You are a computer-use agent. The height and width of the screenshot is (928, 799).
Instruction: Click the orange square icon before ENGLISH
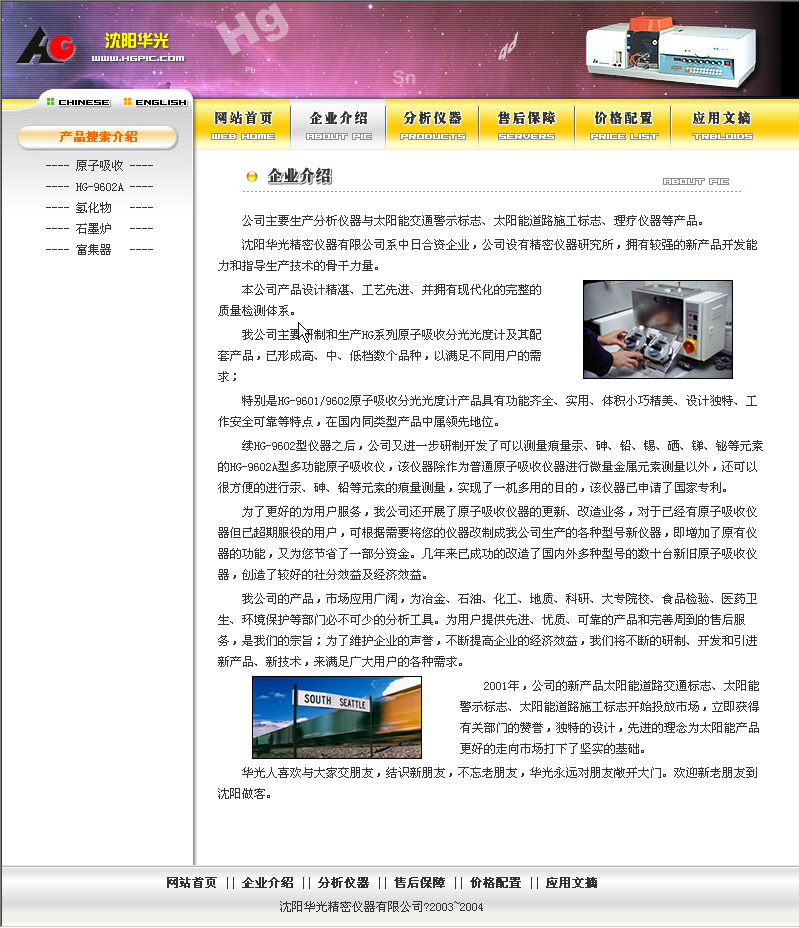(x=127, y=102)
